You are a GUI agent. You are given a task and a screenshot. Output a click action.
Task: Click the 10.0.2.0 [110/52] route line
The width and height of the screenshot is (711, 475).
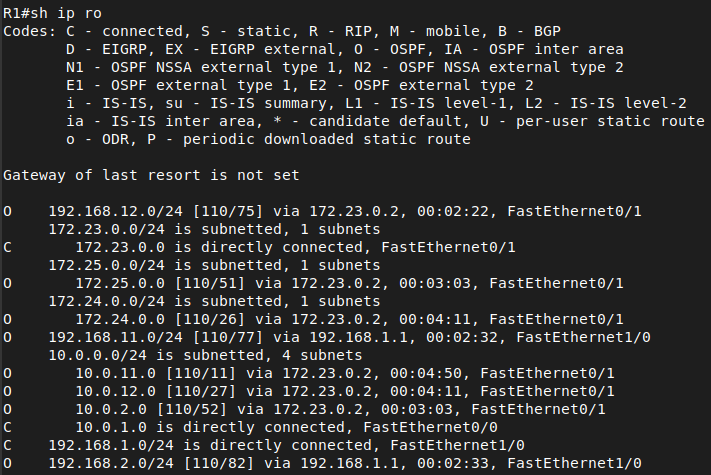click(x=304, y=409)
